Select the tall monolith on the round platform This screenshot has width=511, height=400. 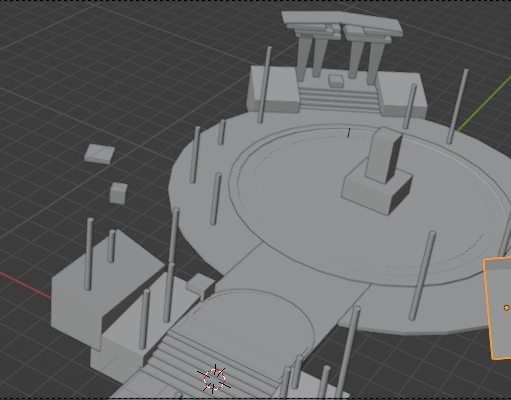[383, 155]
